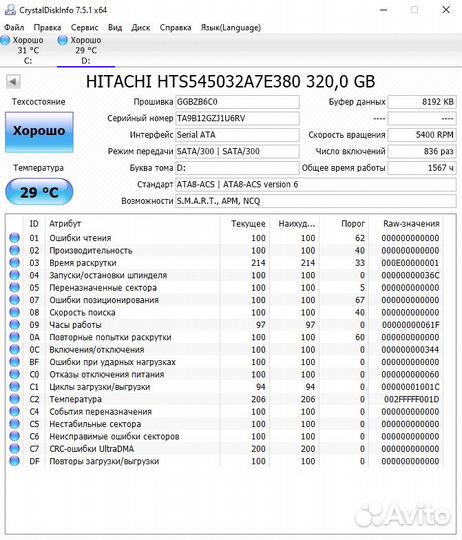Click status dot for Отказы отключения питания
This screenshot has height=540, width=462.
pos(14,374)
